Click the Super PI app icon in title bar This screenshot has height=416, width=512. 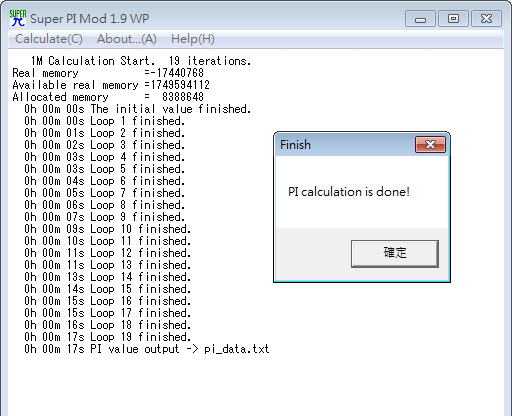(18, 18)
